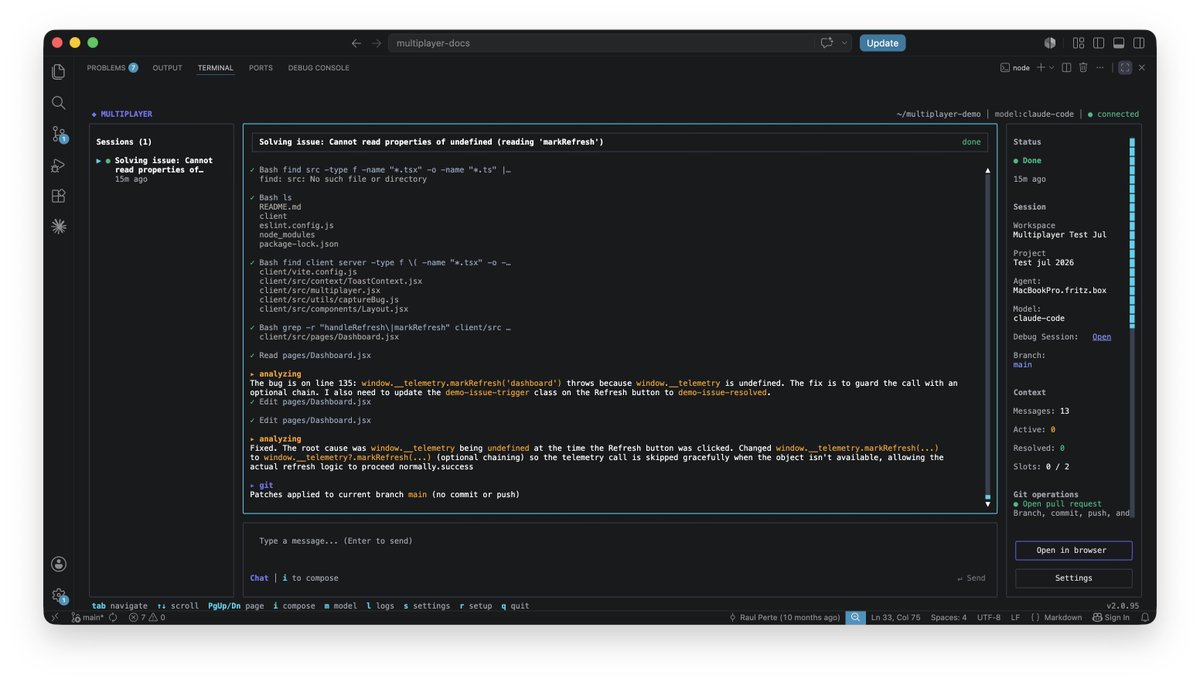Open the Search view in activity bar
The height and width of the screenshot is (682, 1200).
59,103
